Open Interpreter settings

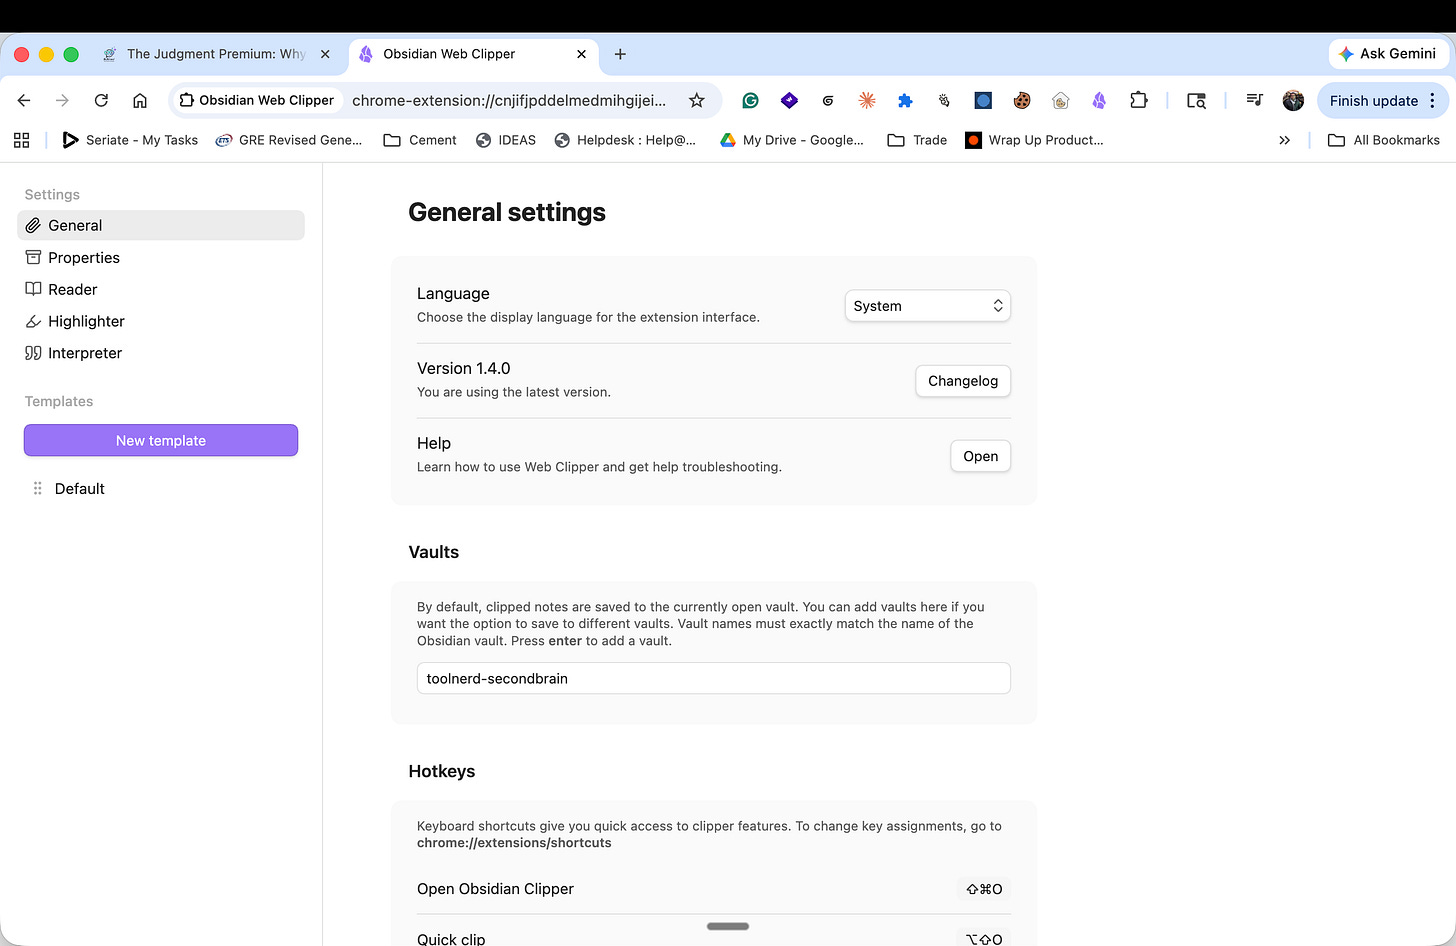pos(85,353)
